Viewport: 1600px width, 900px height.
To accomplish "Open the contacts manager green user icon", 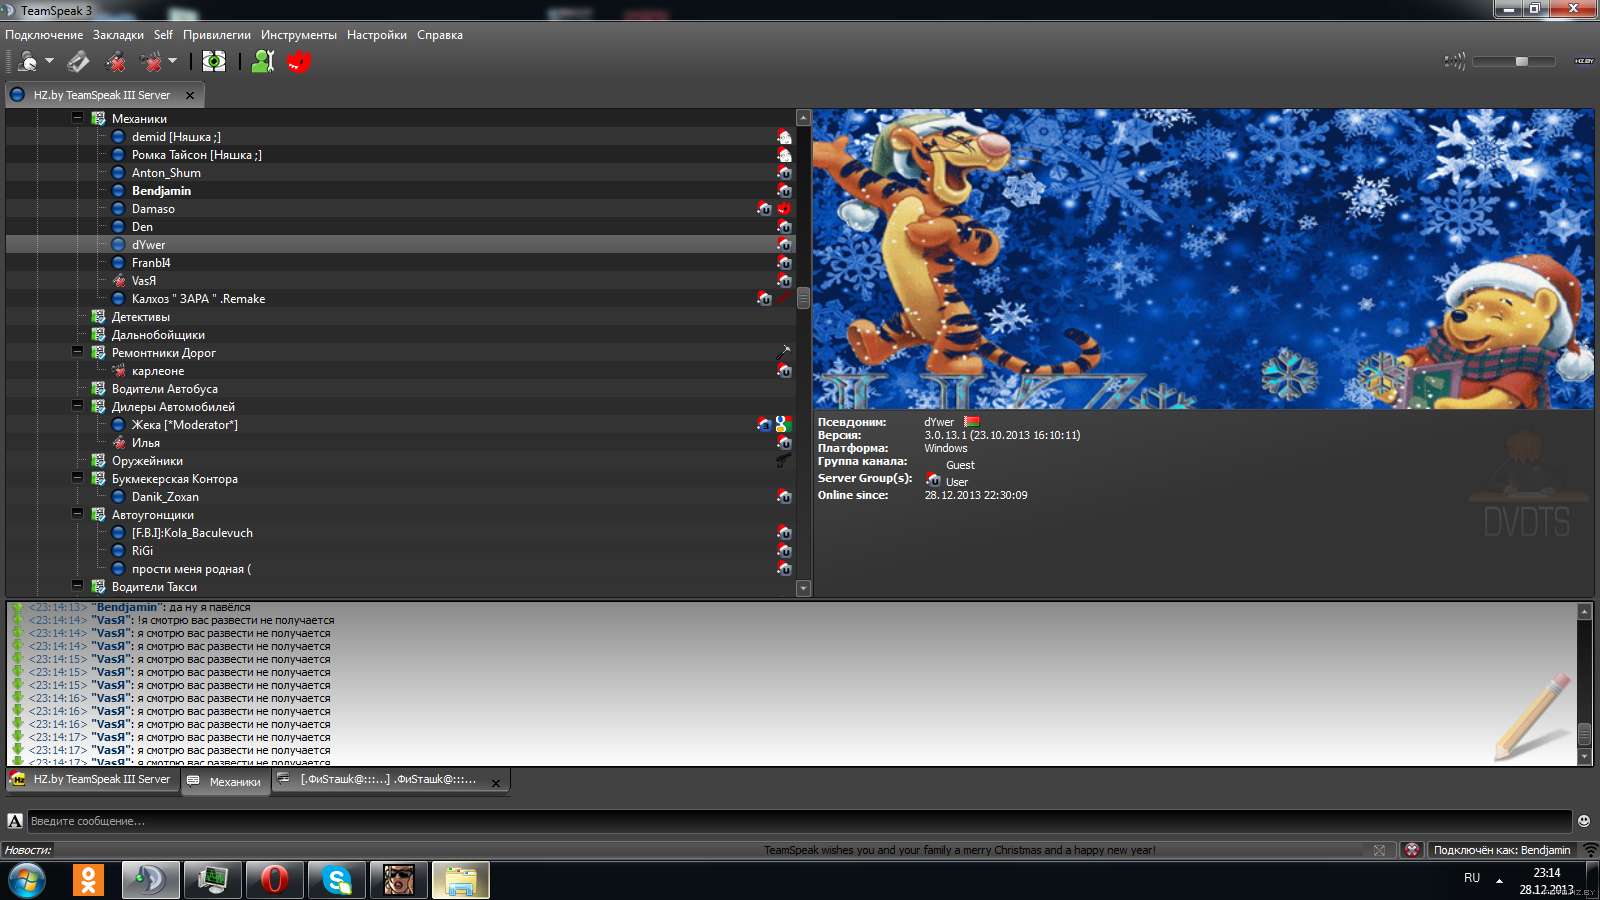I will [x=263, y=61].
